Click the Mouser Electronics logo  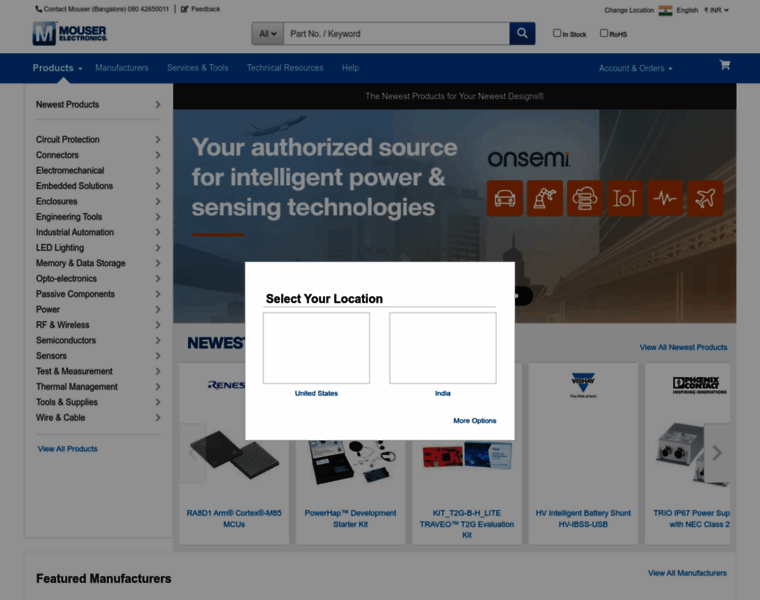click(70, 33)
